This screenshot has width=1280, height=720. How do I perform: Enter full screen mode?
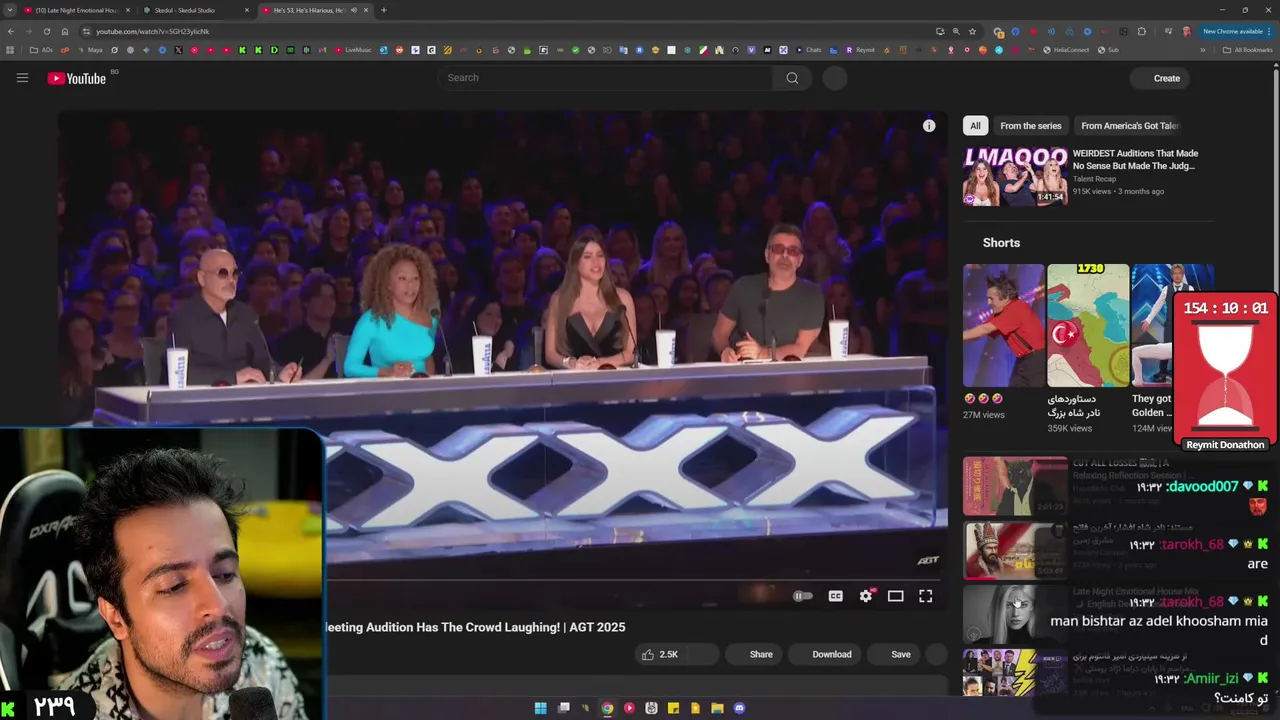click(x=926, y=596)
